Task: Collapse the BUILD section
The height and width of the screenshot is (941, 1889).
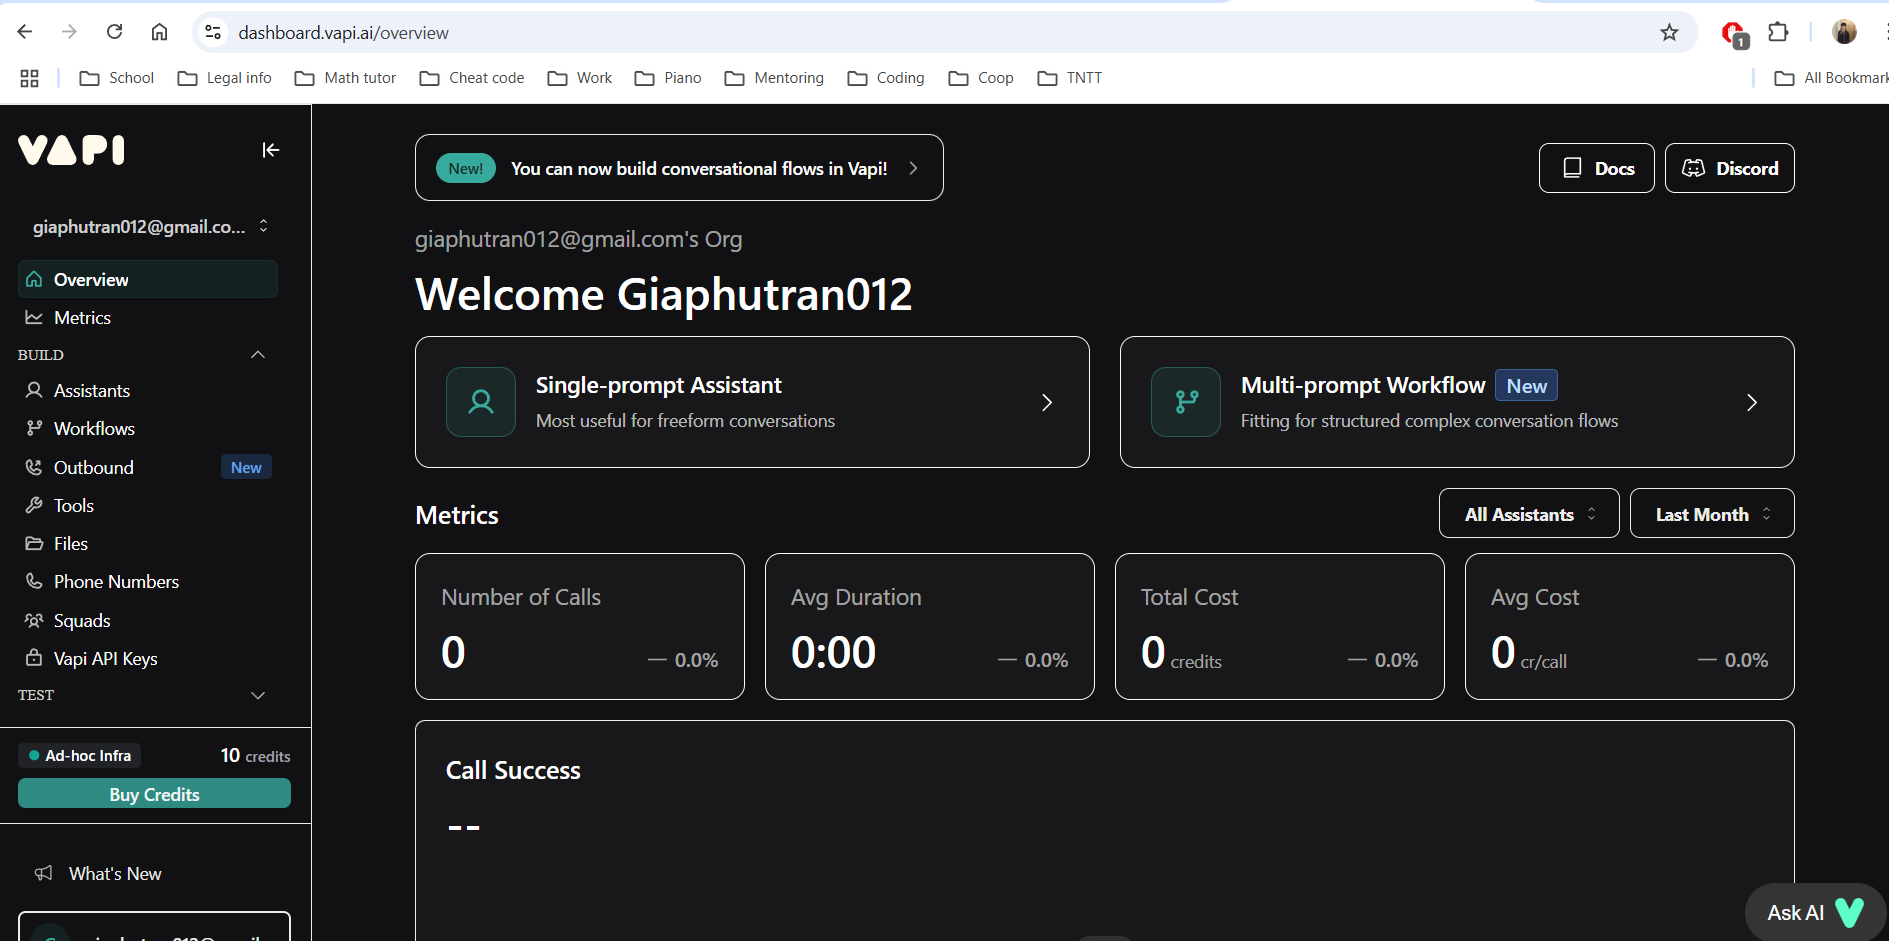Action: tap(258, 355)
